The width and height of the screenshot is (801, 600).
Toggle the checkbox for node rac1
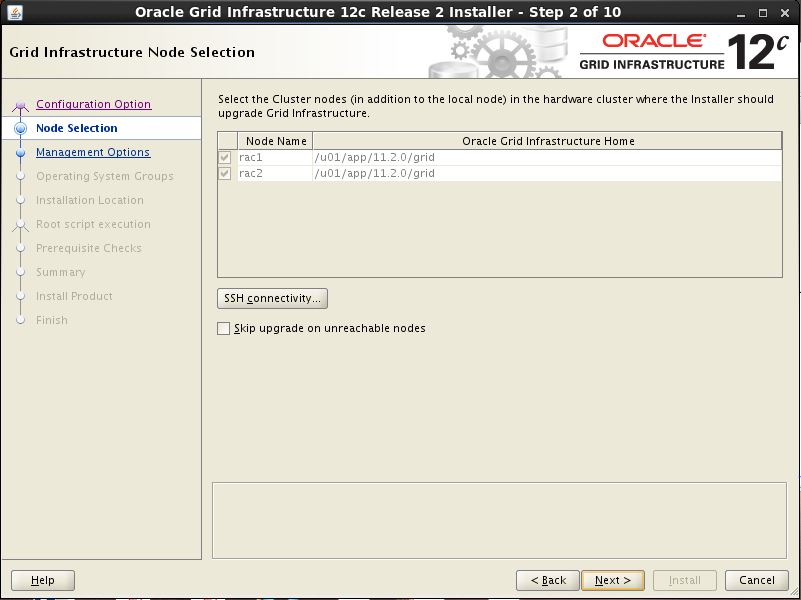coord(225,157)
